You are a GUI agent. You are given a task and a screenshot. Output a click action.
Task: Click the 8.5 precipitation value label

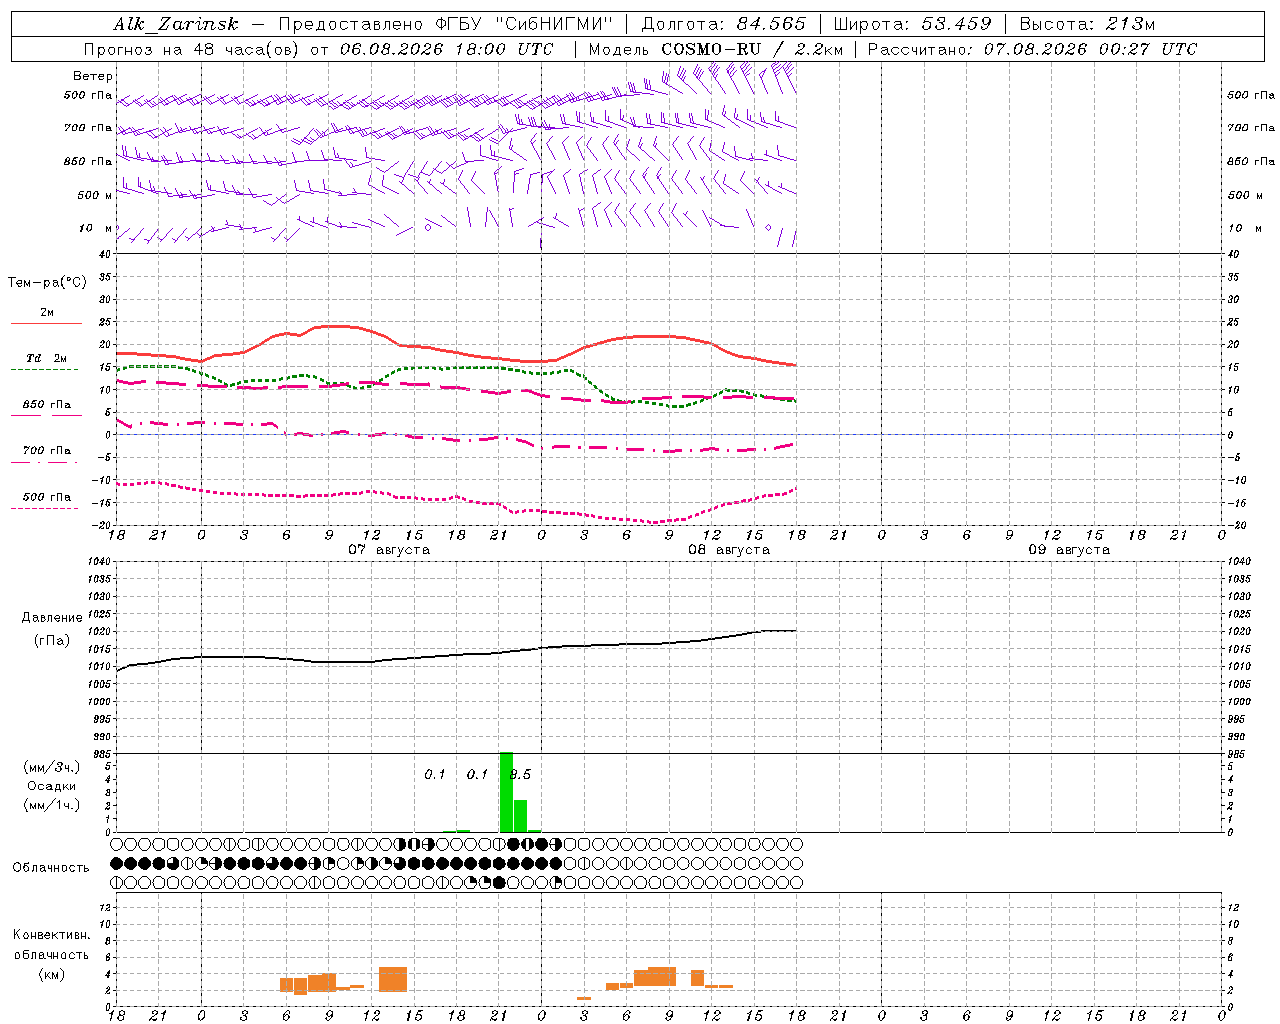click(x=520, y=774)
